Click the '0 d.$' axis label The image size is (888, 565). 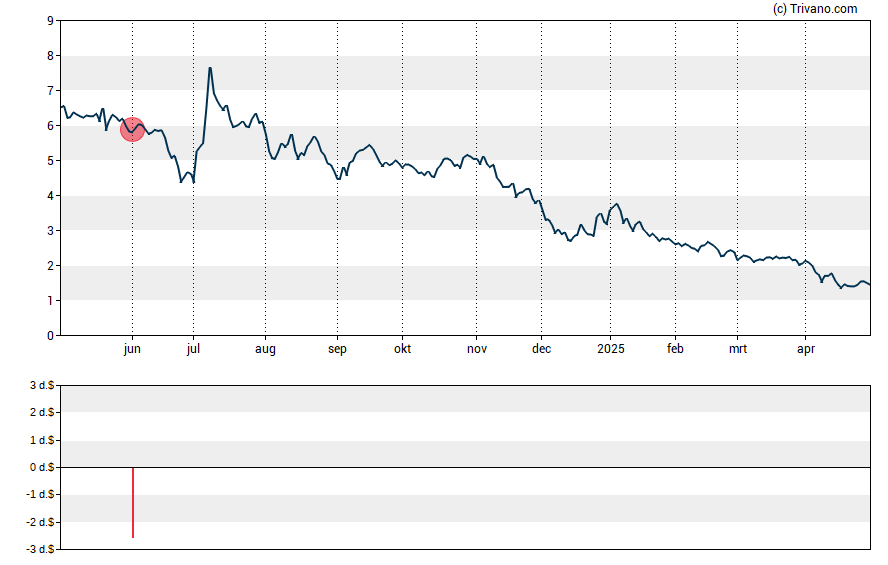point(42,467)
